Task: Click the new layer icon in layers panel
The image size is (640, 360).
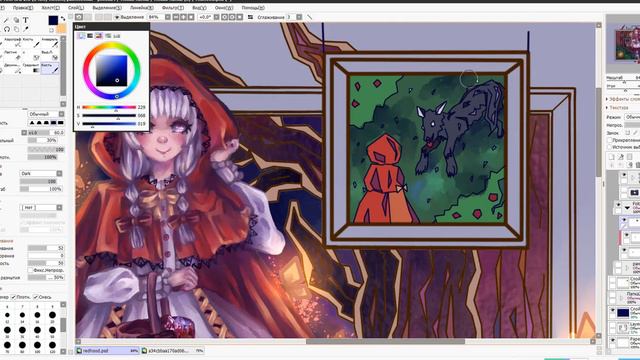Action: click(611, 157)
